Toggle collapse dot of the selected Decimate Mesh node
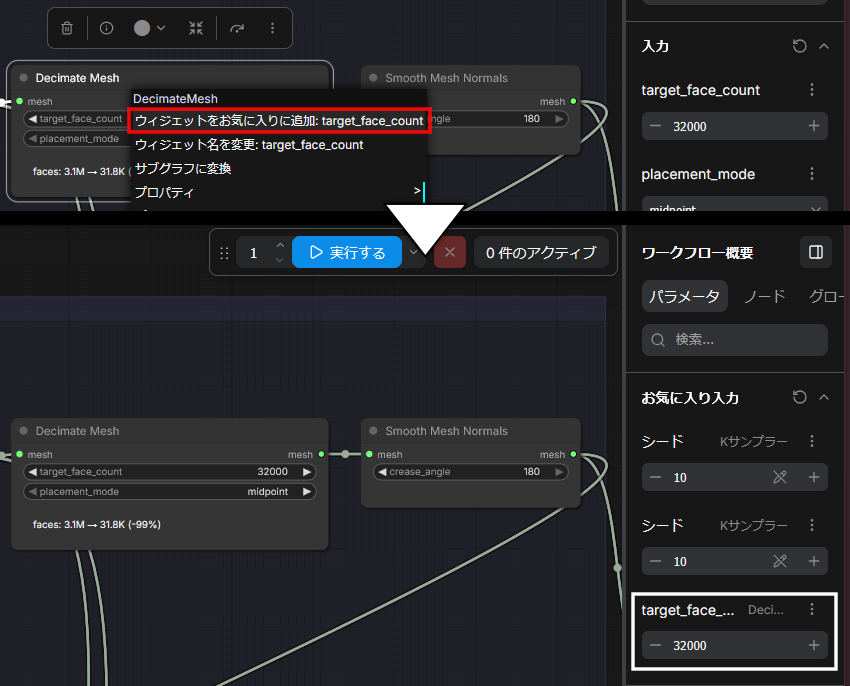Screen dimensions: 850x686 coord(23,78)
